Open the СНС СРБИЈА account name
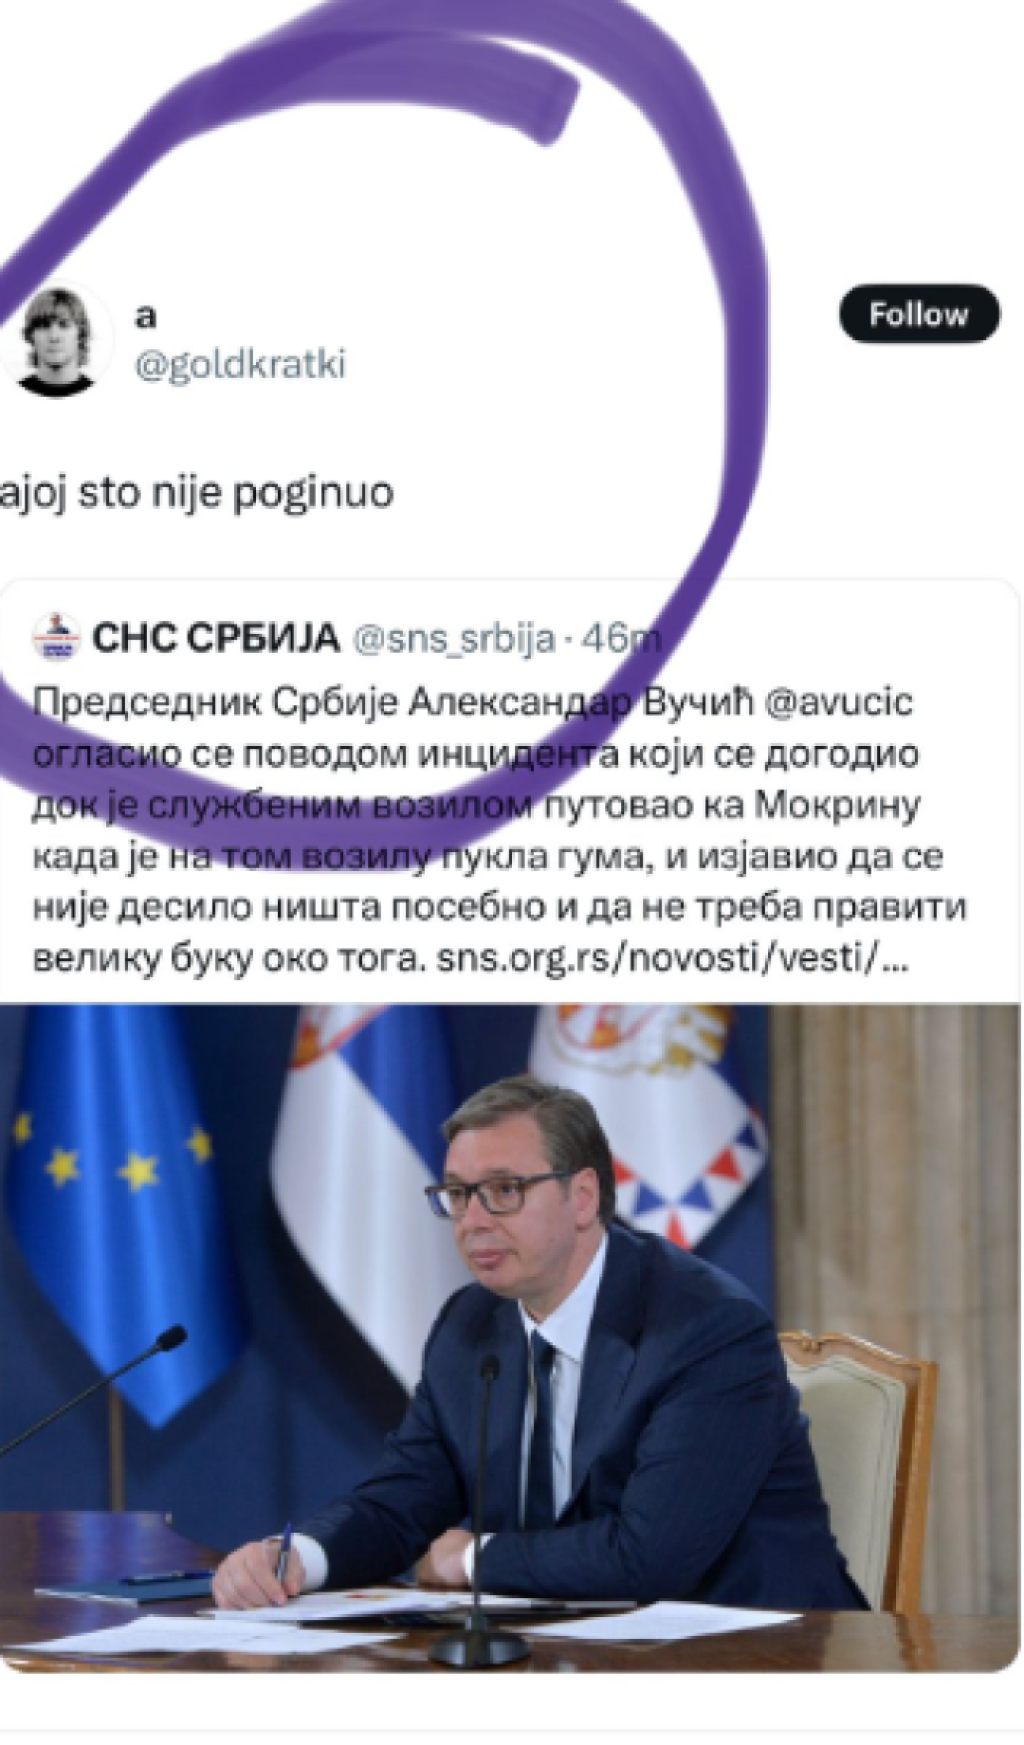Viewport: 1024px width, 1745px height. 216,637
